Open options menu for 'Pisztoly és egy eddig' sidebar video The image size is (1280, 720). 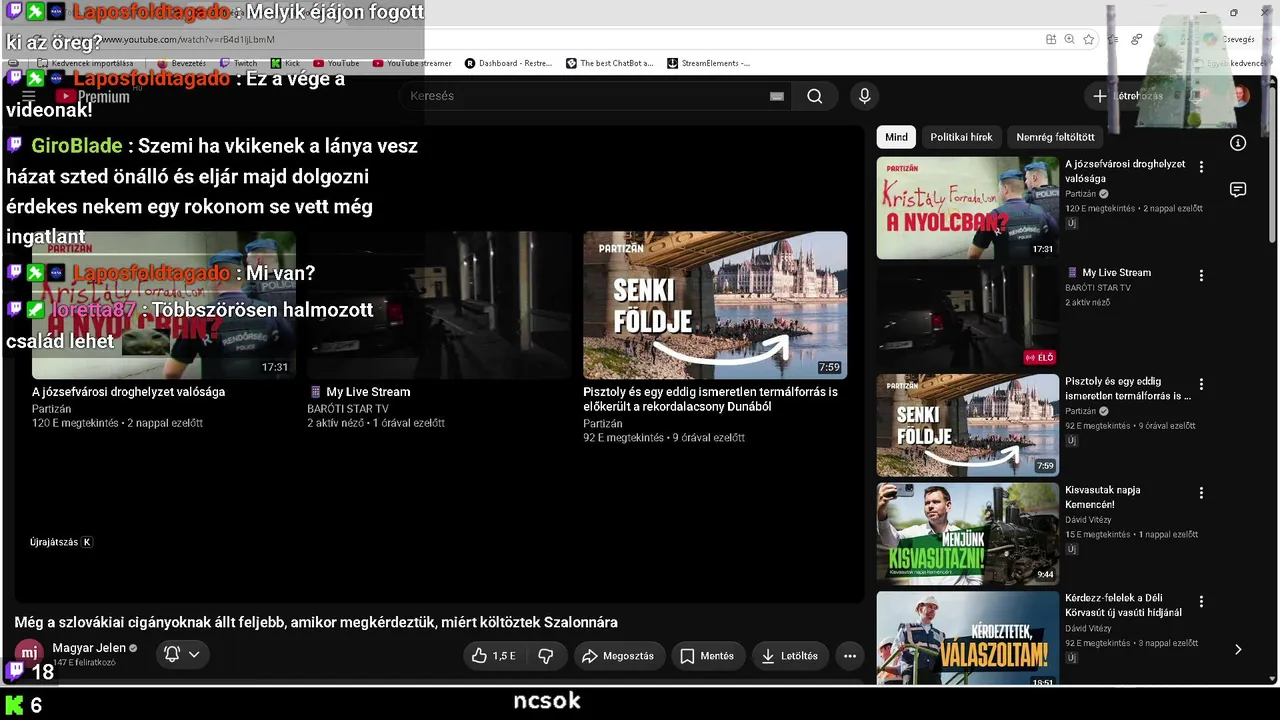point(1201,384)
